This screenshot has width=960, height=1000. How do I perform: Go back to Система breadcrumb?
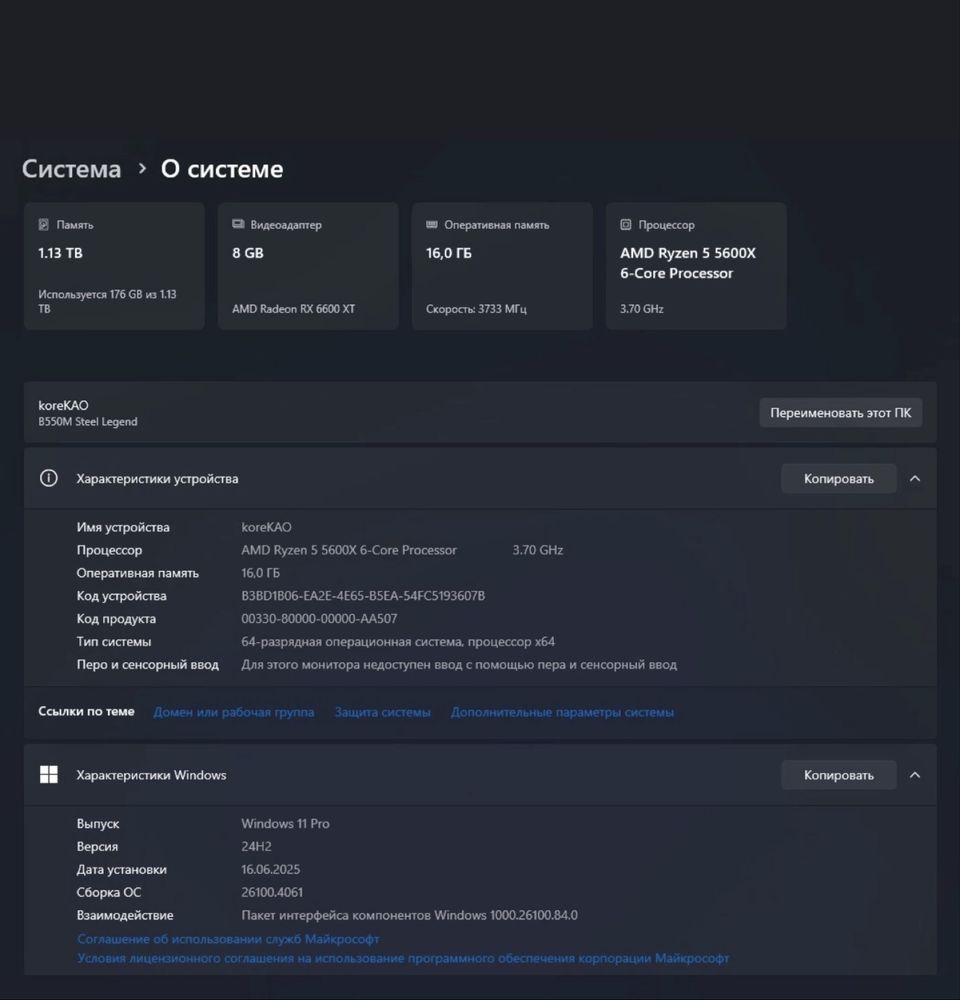(x=71, y=169)
